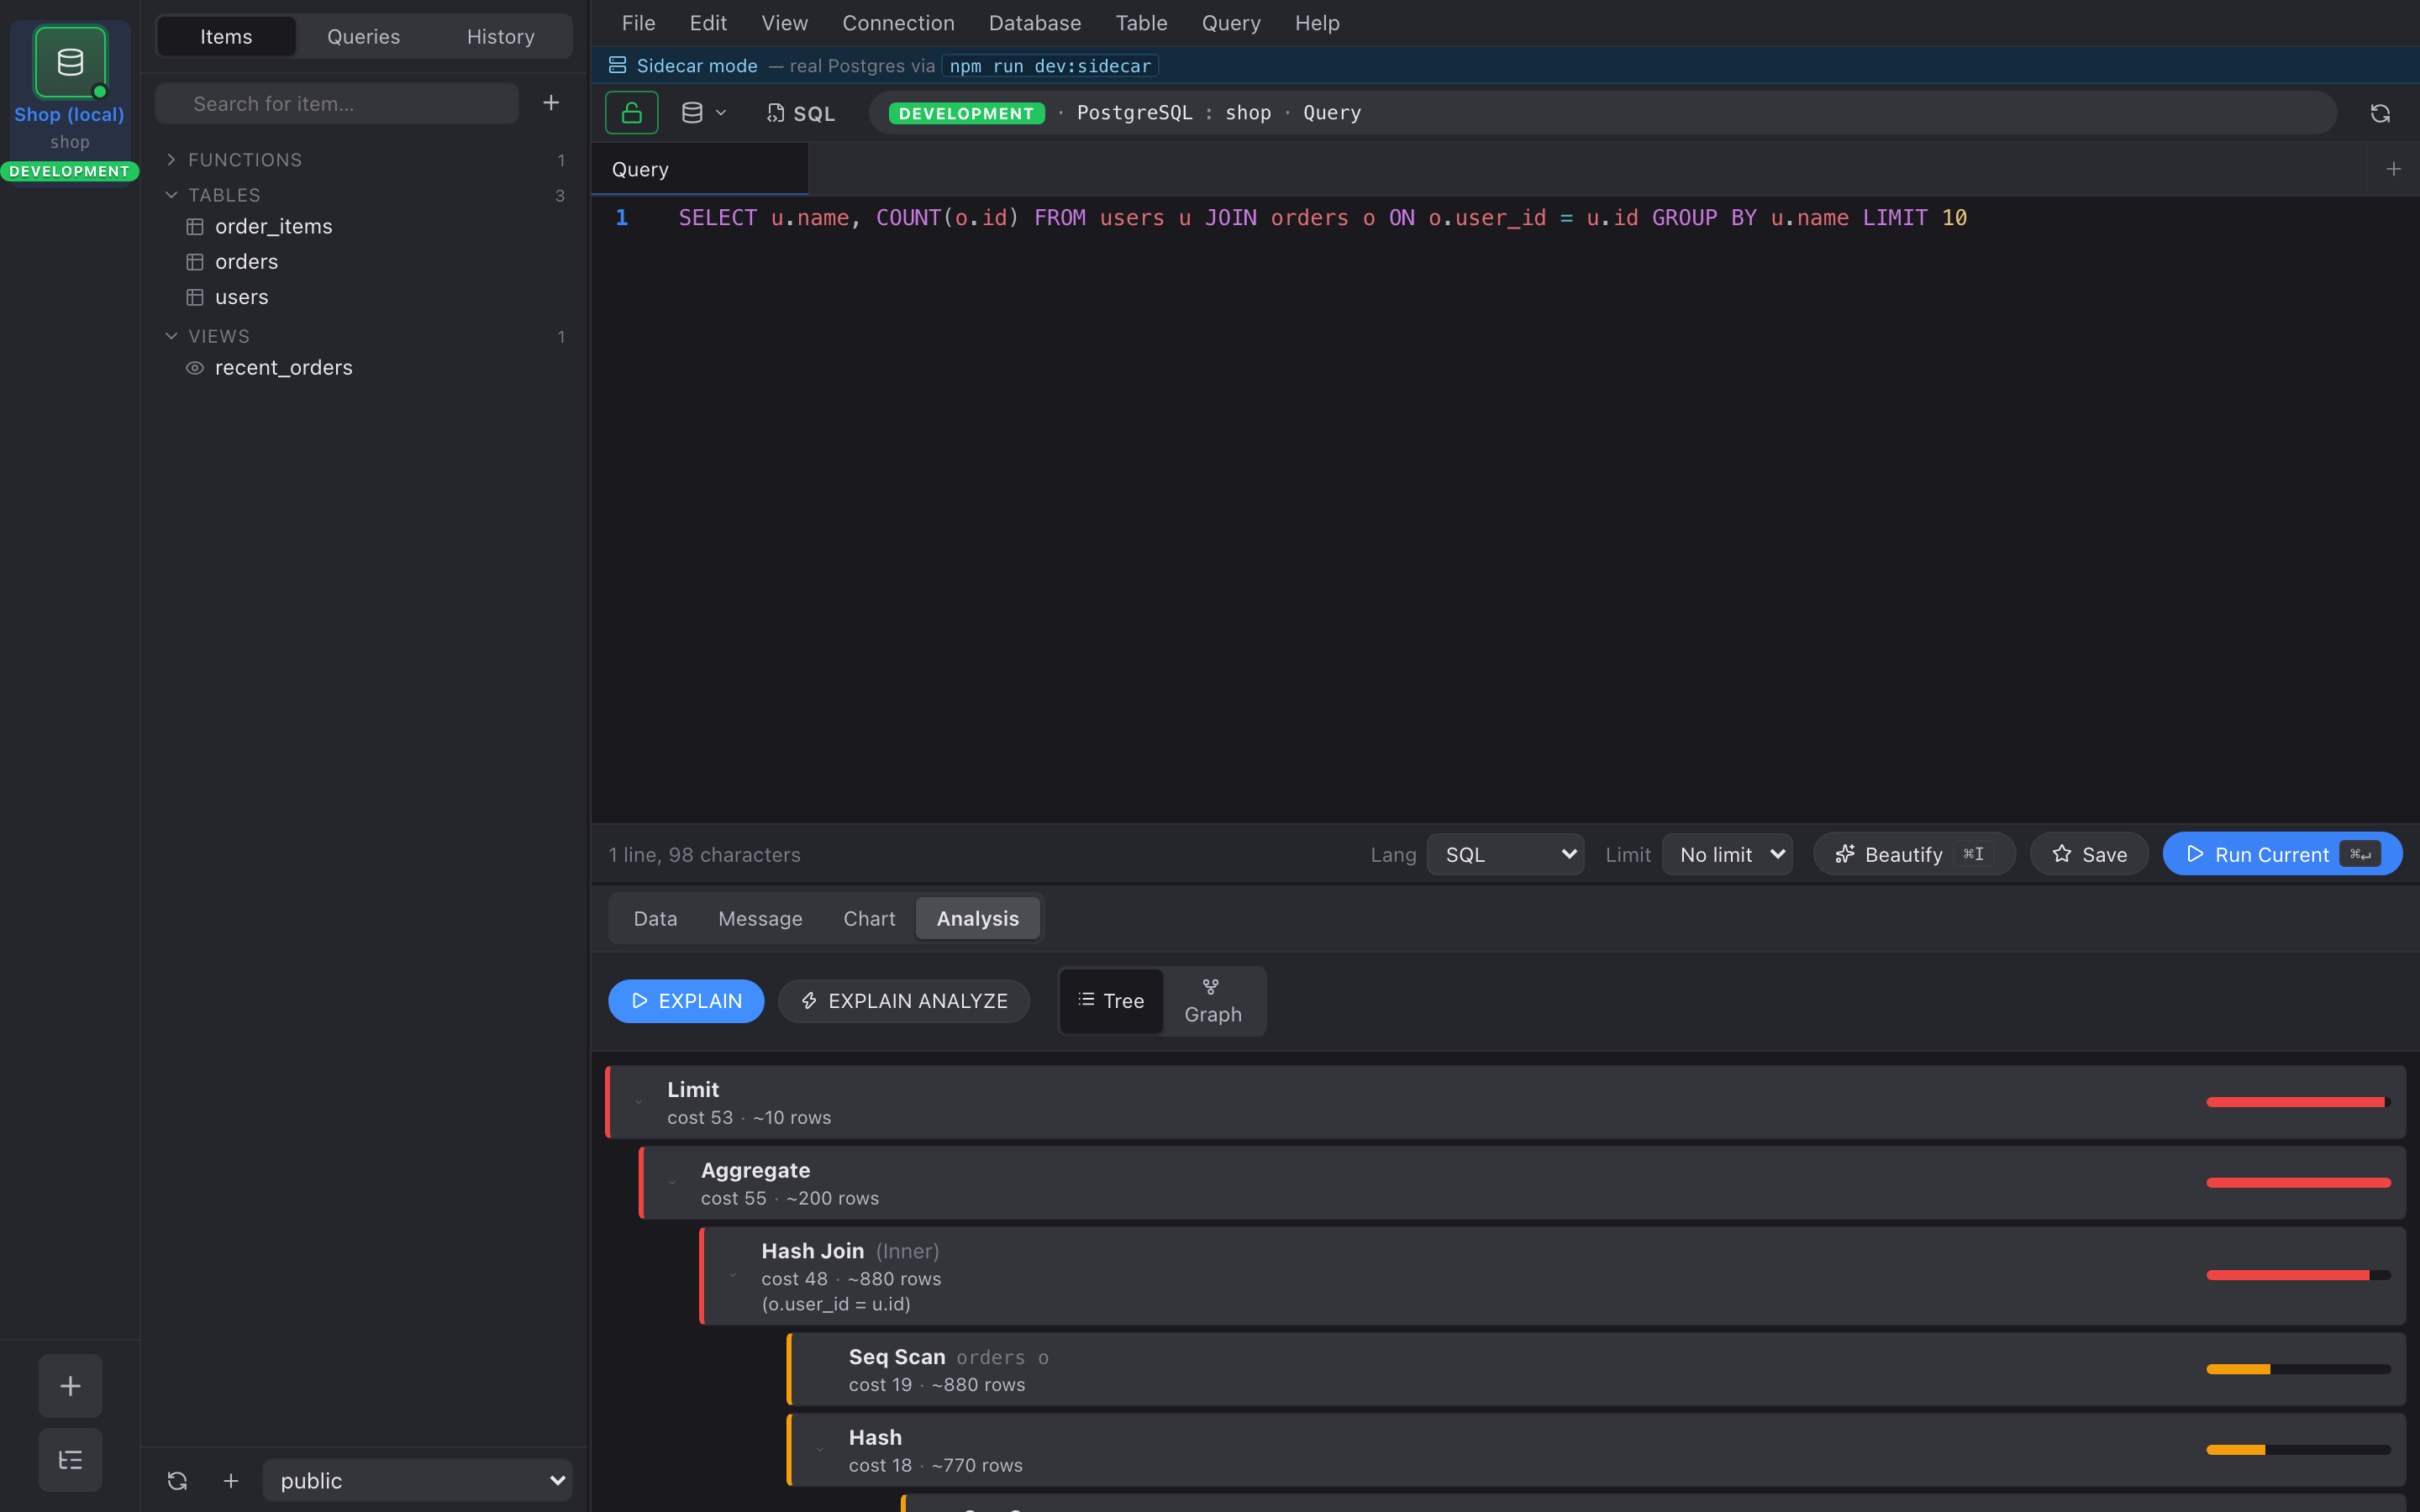
Task: Click the Limit node red cost bar
Action: (x=2298, y=1102)
